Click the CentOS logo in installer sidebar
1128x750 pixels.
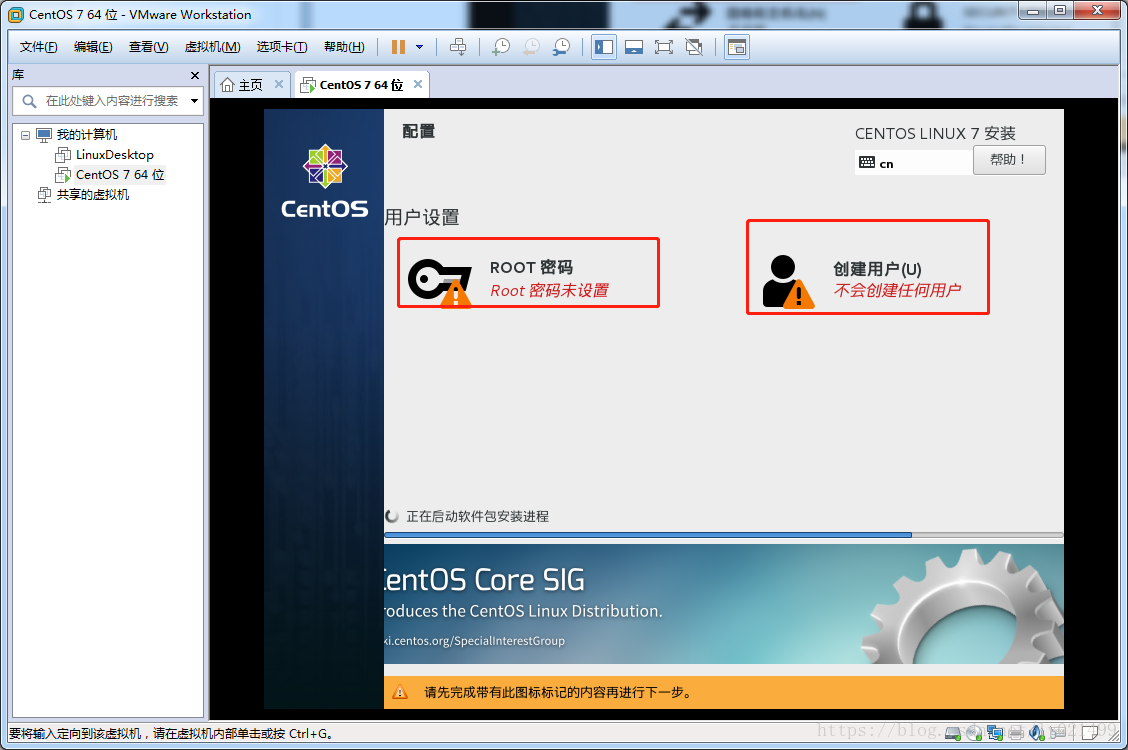pos(325,182)
